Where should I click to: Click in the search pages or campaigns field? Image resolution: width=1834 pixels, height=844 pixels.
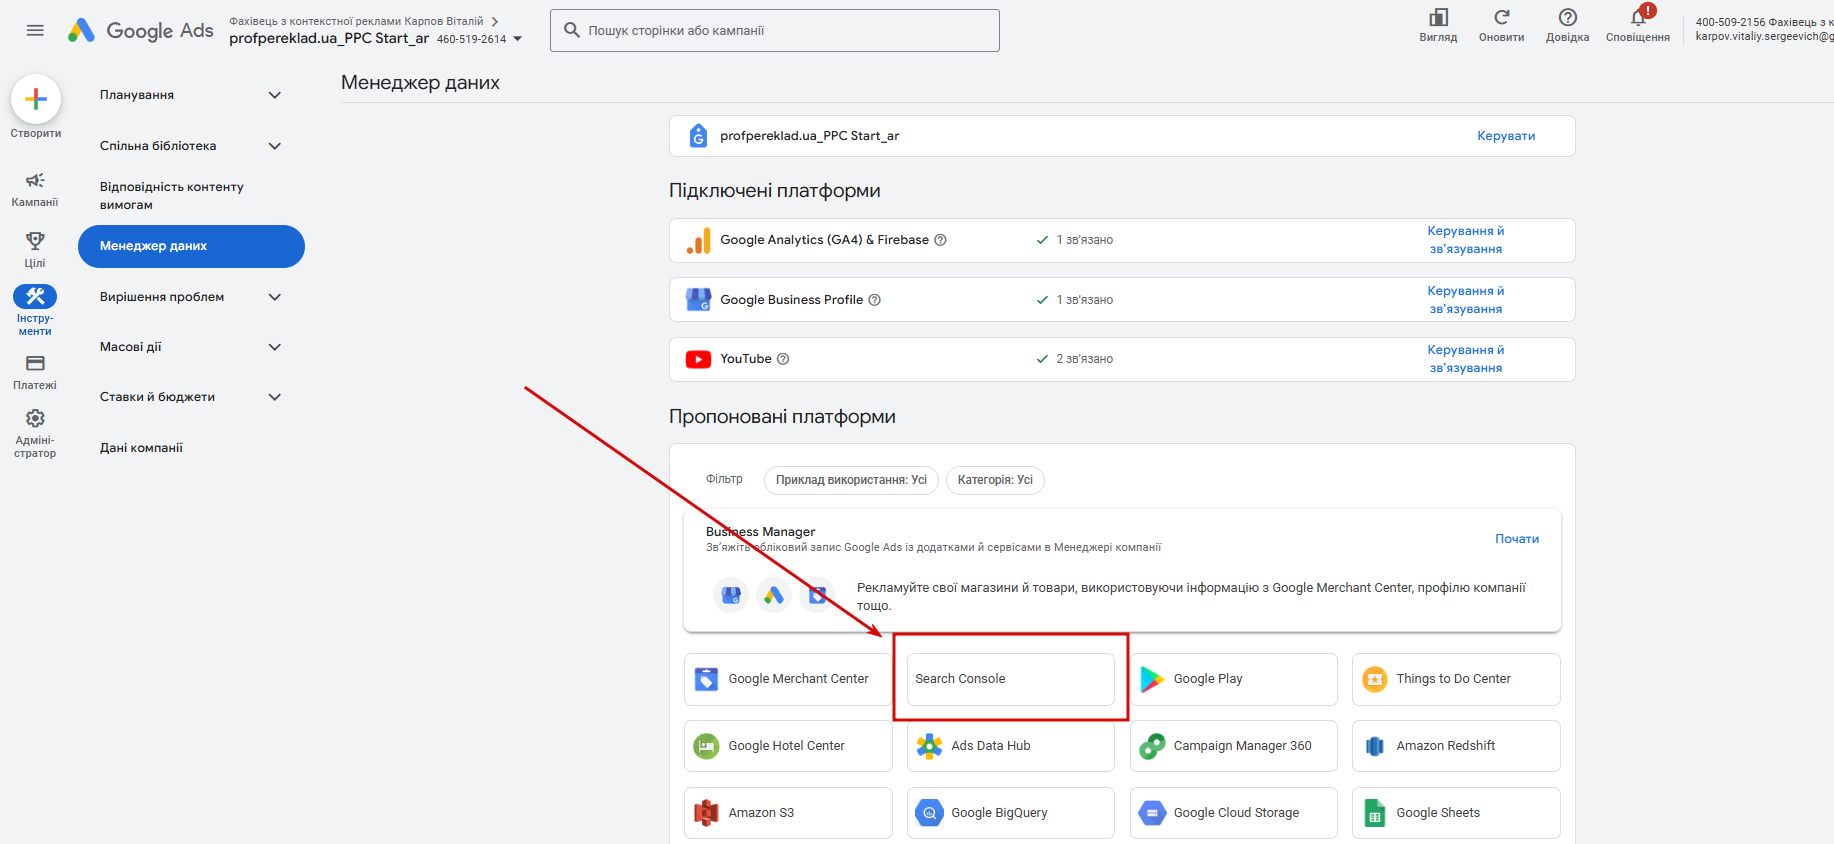(x=775, y=31)
